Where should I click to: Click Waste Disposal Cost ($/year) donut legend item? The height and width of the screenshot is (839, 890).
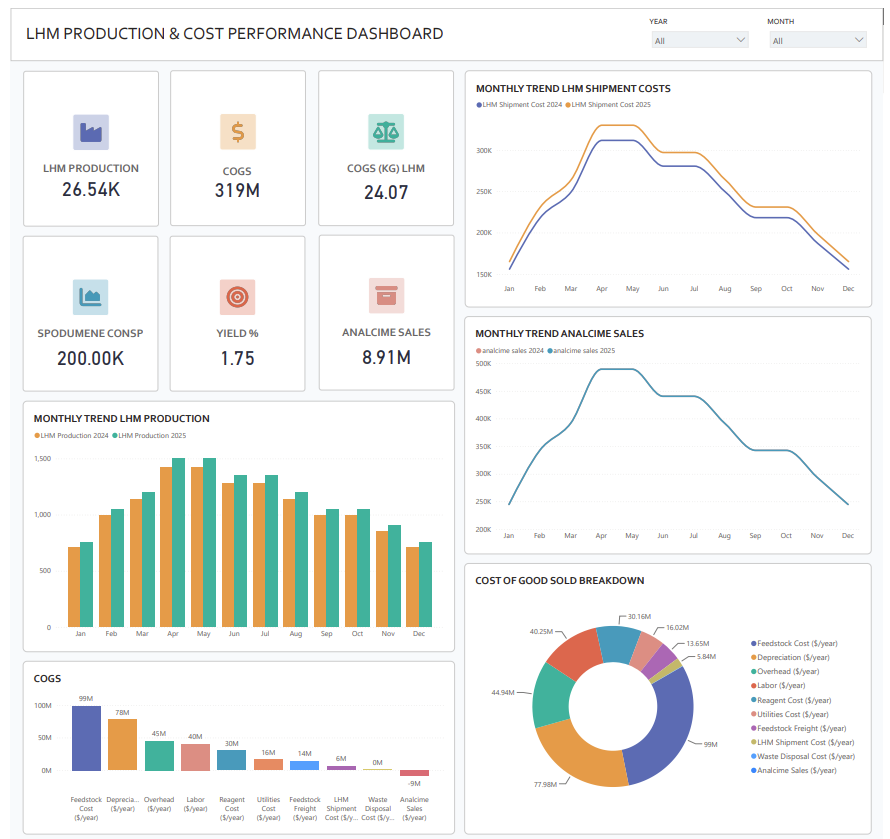(803, 757)
